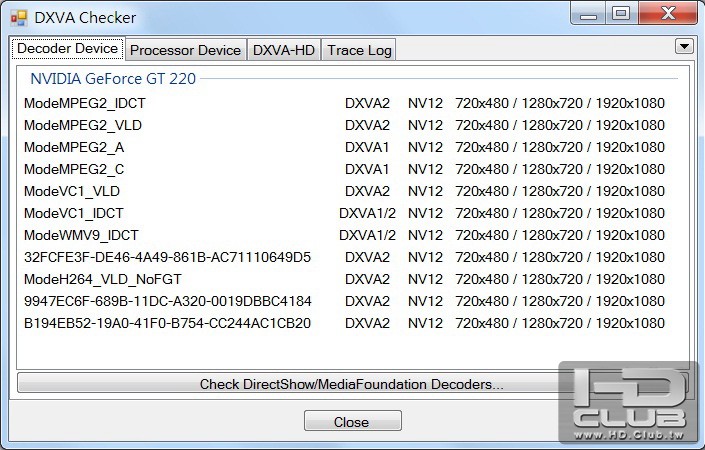Screen dimensions: 705x450
Task: Click DXVA1/2 value in the ModeWMV9_IDCT row
Action: coord(367,236)
